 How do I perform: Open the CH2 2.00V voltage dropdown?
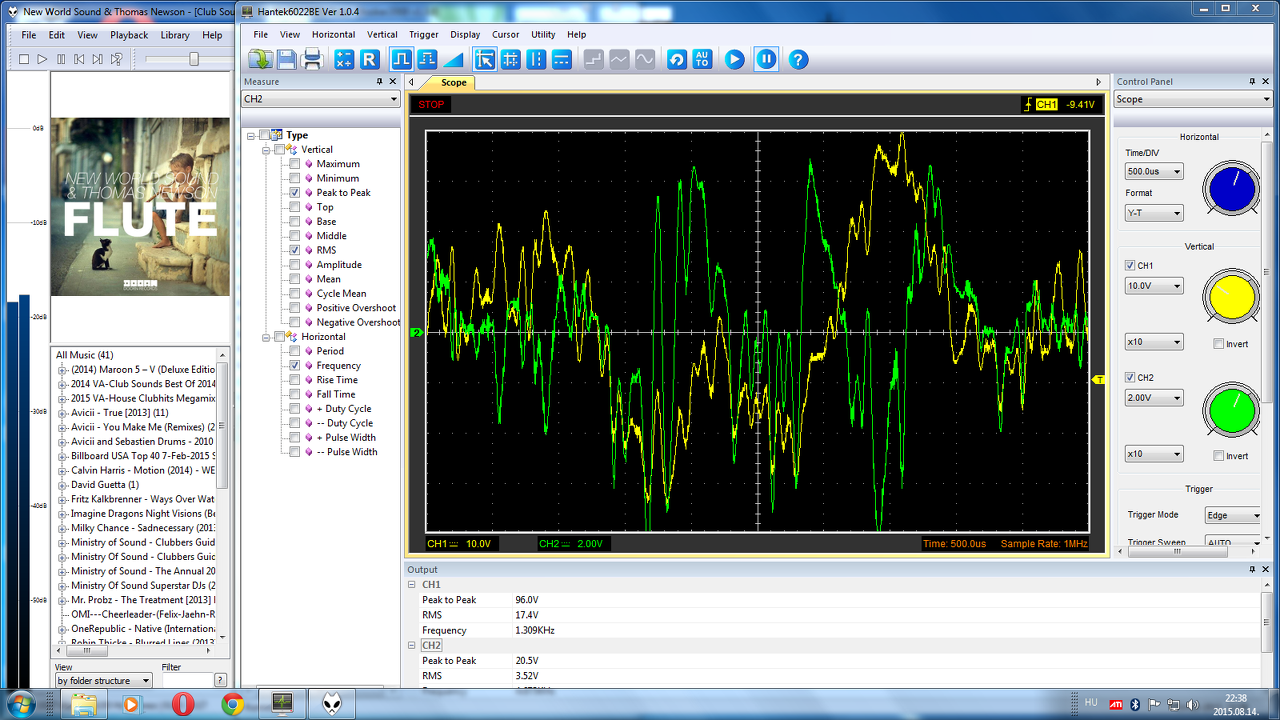(x=1154, y=398)
